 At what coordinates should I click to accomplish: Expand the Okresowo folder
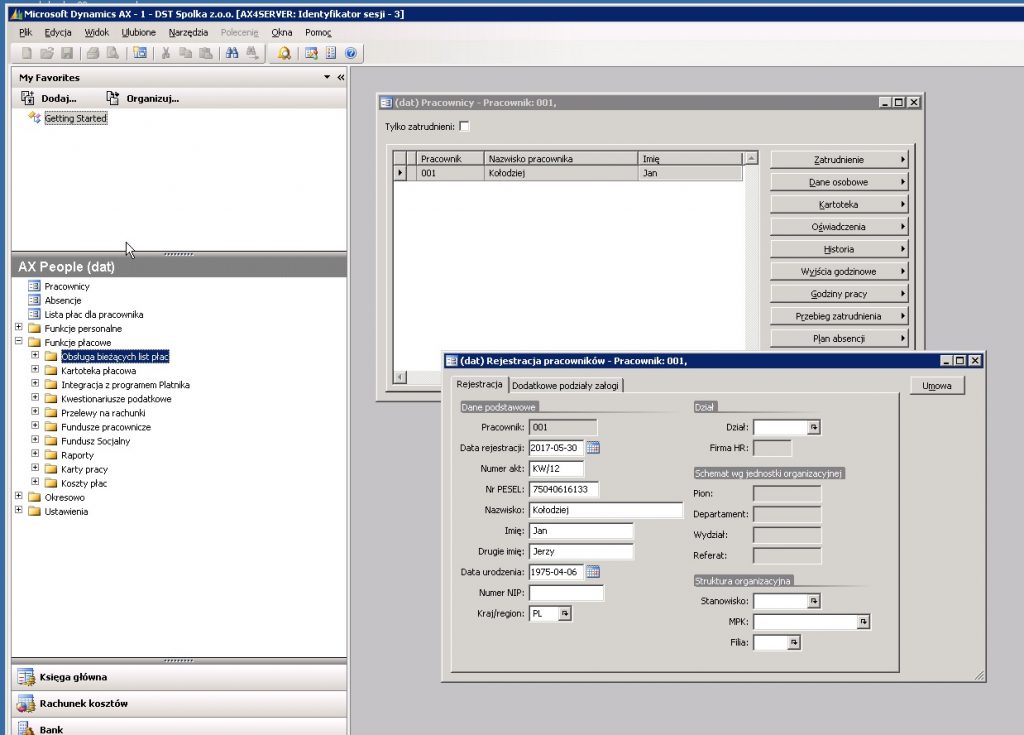pyautogui.click(x=18, y=497)
